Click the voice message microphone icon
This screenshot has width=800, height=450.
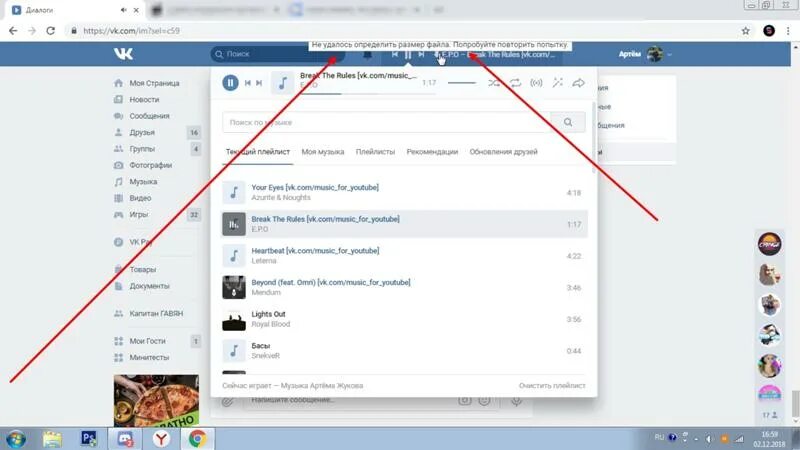coord(516,401)
